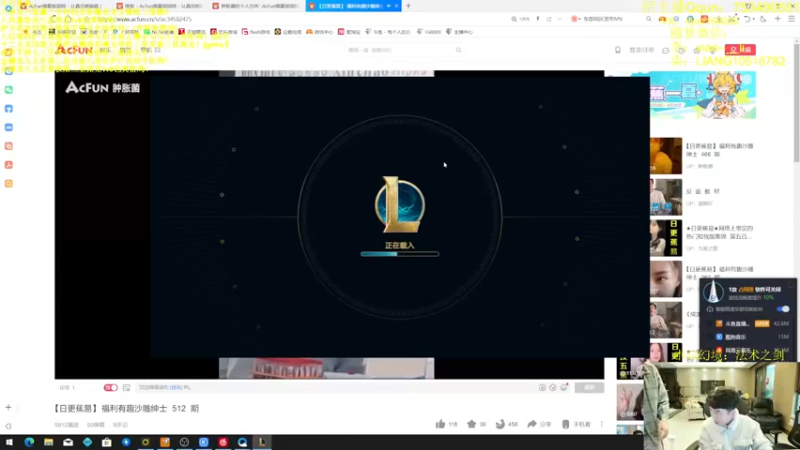Click the danmaku send button
The image size is (800, 450).
tap(589, 388)
